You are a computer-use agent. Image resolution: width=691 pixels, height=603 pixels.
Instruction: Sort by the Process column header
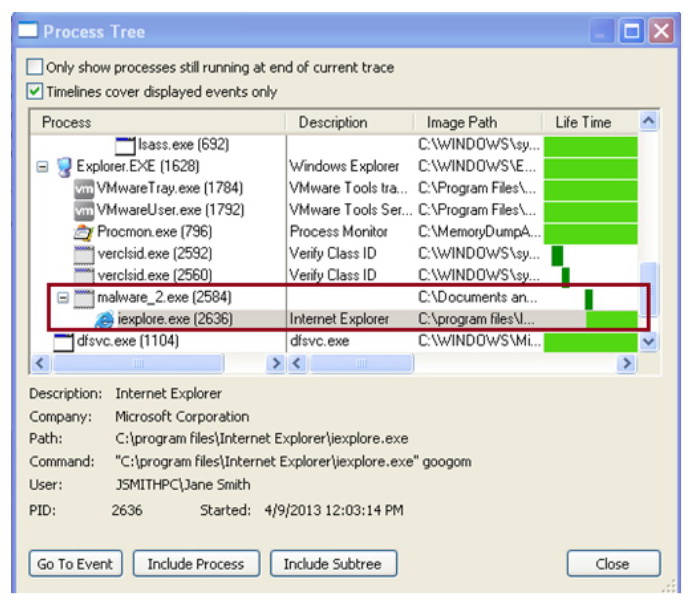click(x=158, y=122)
